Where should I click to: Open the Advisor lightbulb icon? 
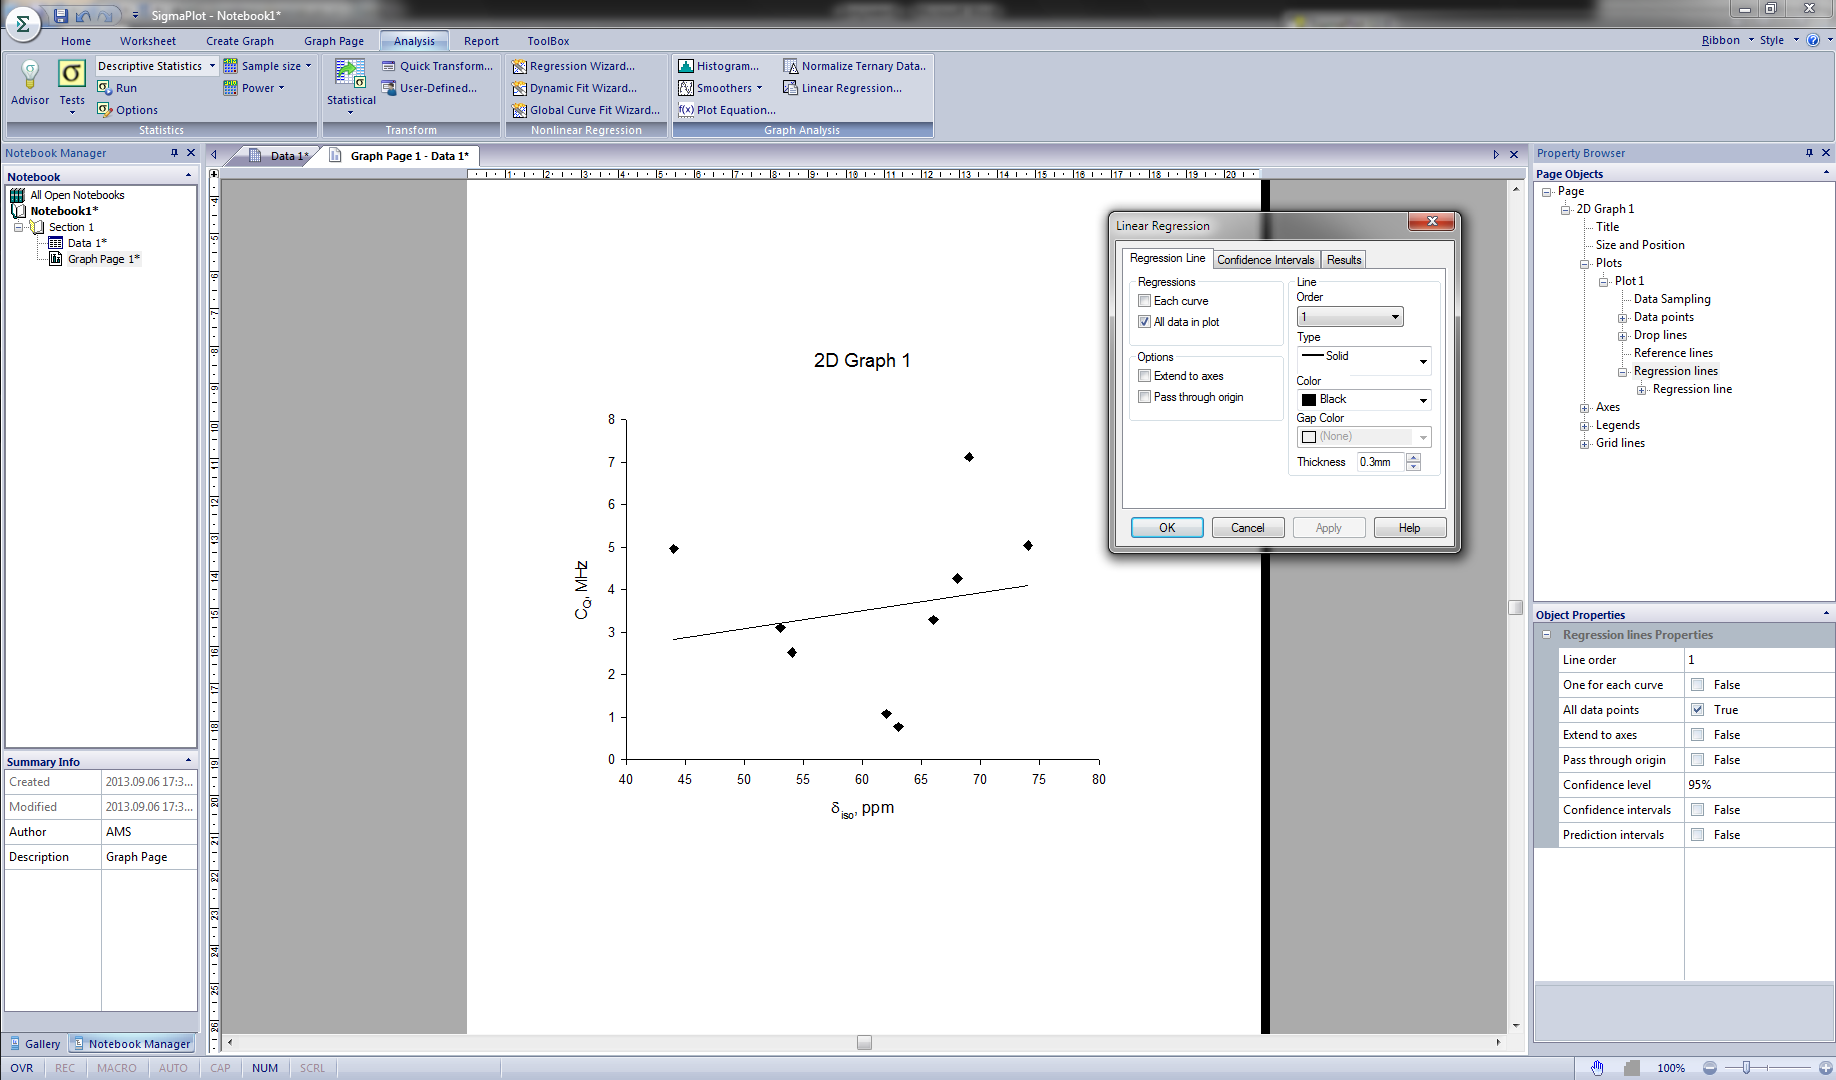tap(30, 75)
